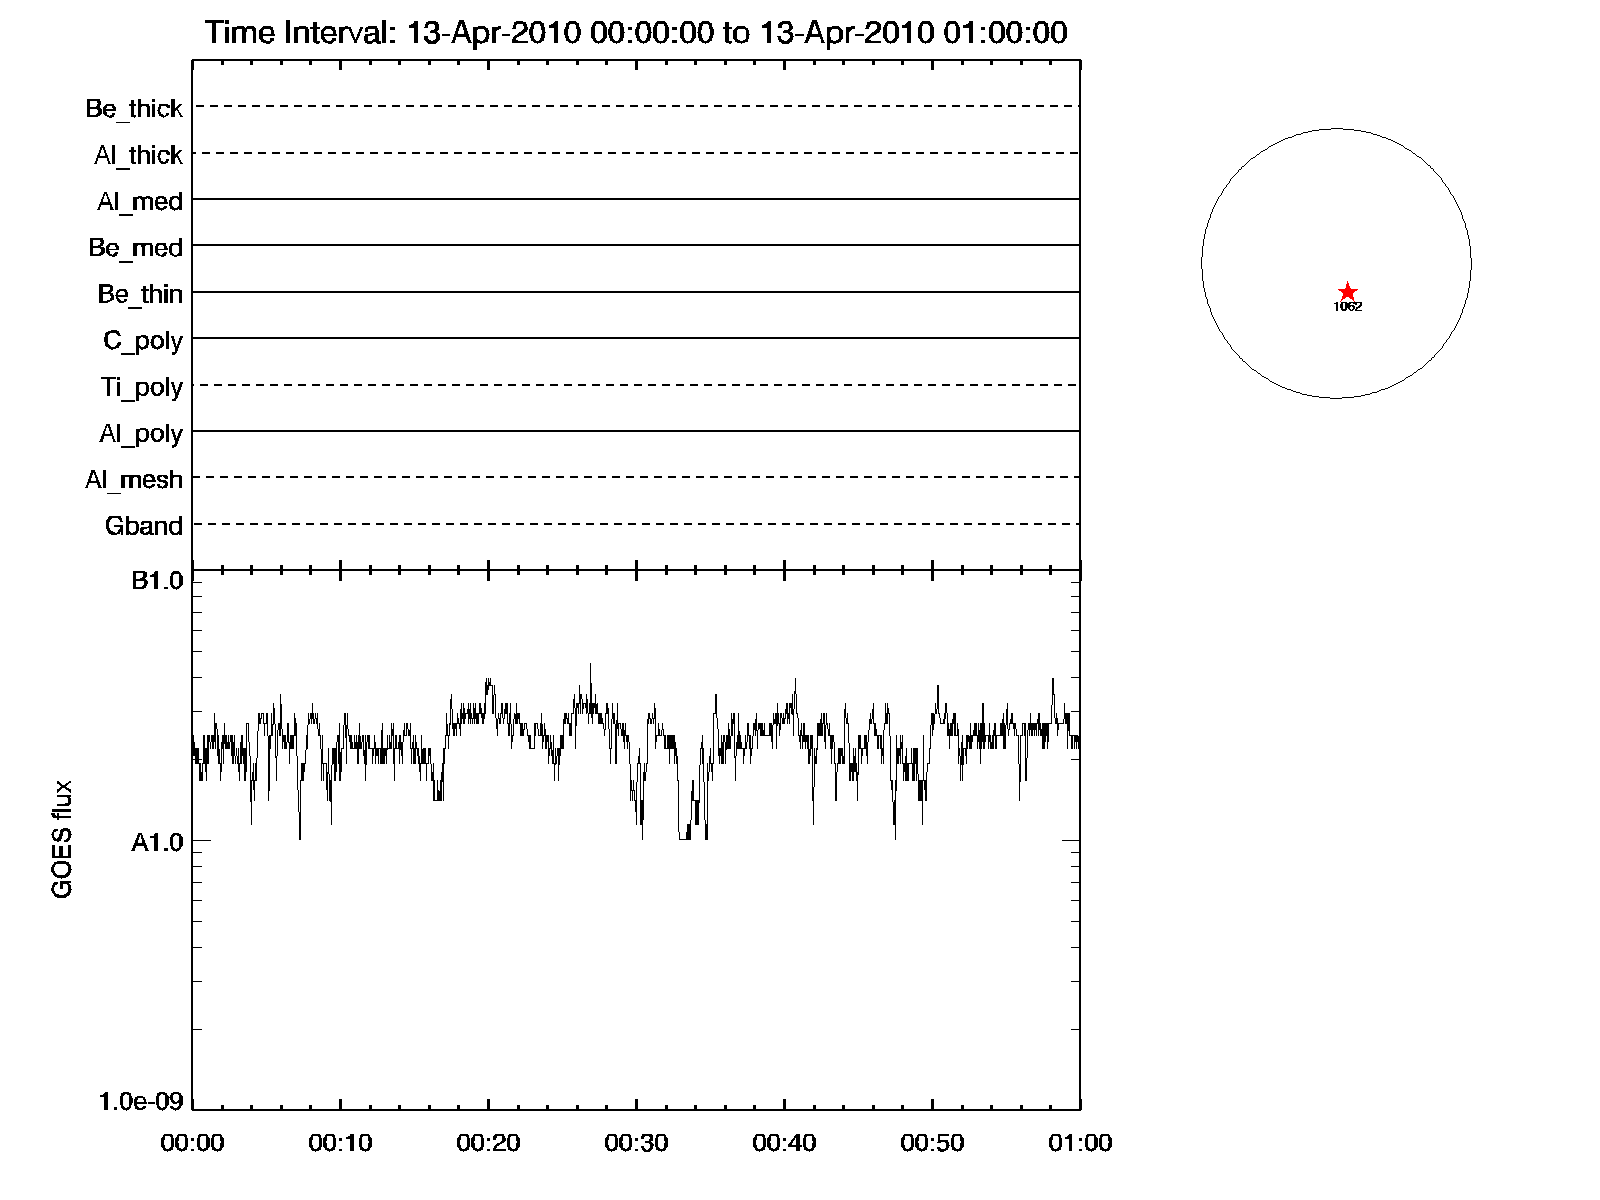The image size is (1600, 1200).
Task: Select the Al_mesh filter label
Action: coord(134,480)
